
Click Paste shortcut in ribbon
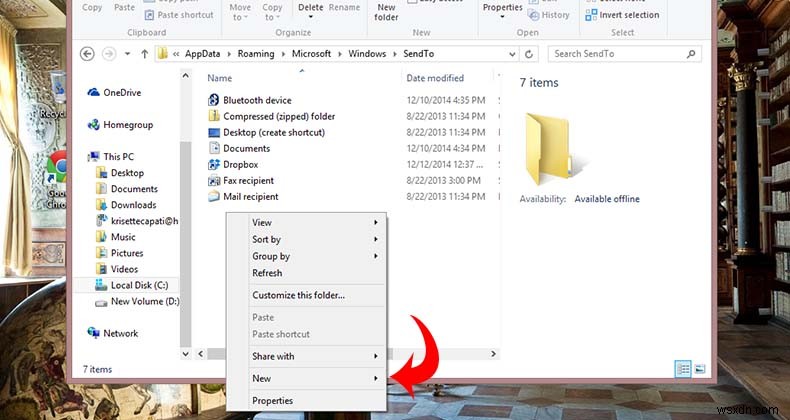179,15
